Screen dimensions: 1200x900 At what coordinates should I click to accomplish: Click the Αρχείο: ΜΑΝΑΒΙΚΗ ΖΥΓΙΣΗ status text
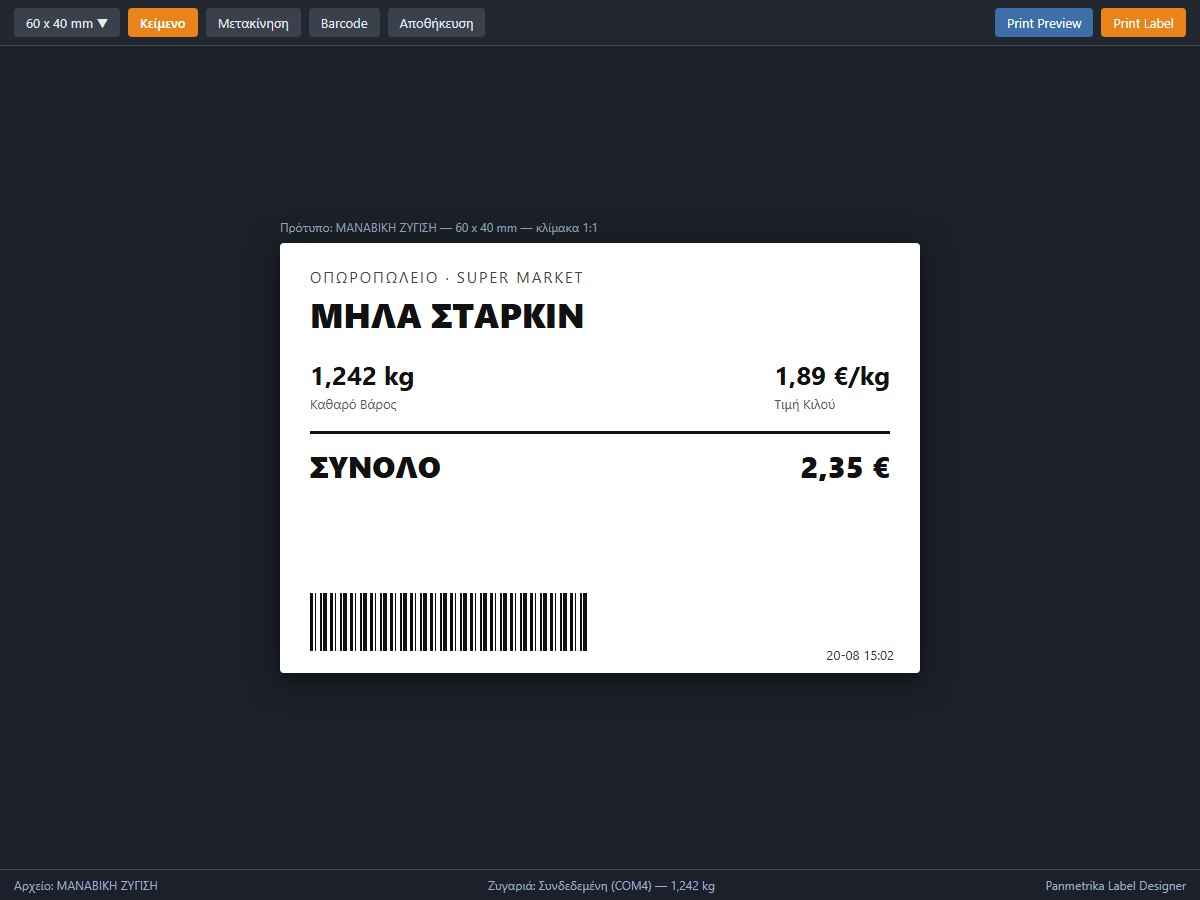tap(86, 886)
